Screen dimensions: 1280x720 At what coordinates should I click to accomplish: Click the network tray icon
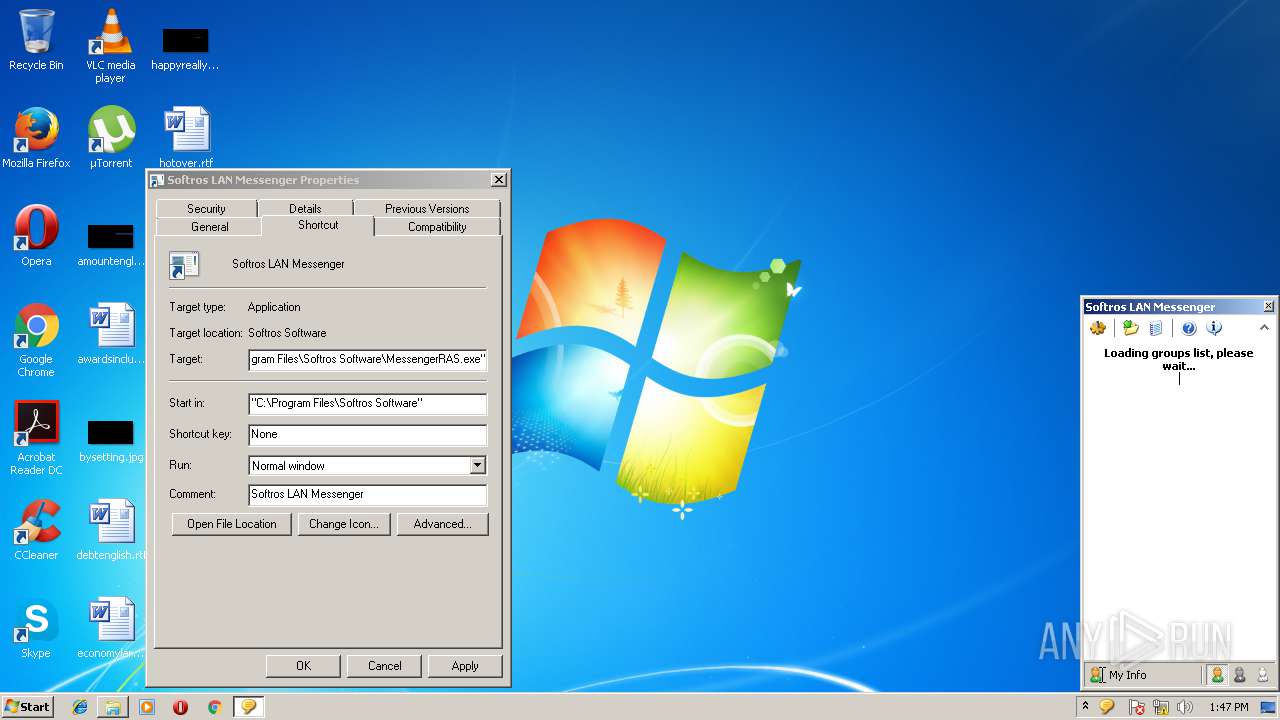[1161, 707]
